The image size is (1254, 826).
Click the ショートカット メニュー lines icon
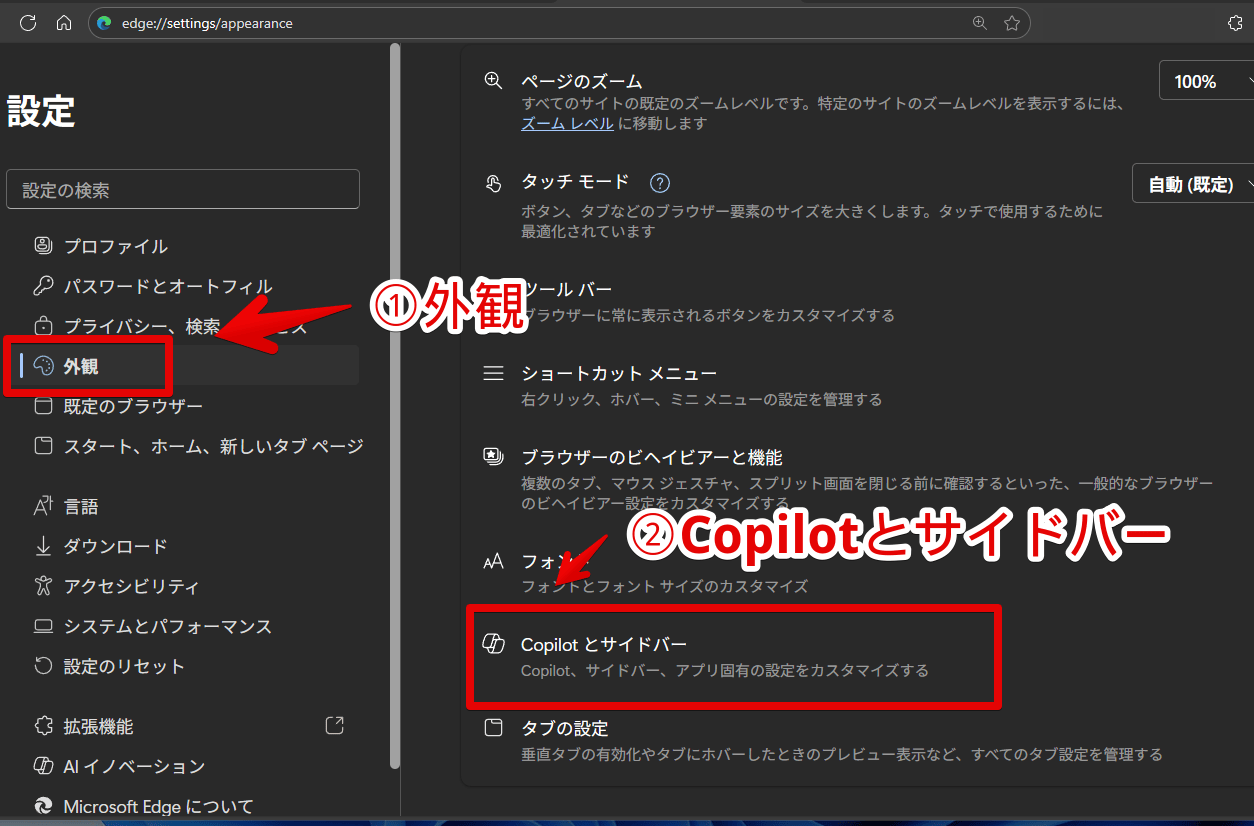(x=493, y=373)
